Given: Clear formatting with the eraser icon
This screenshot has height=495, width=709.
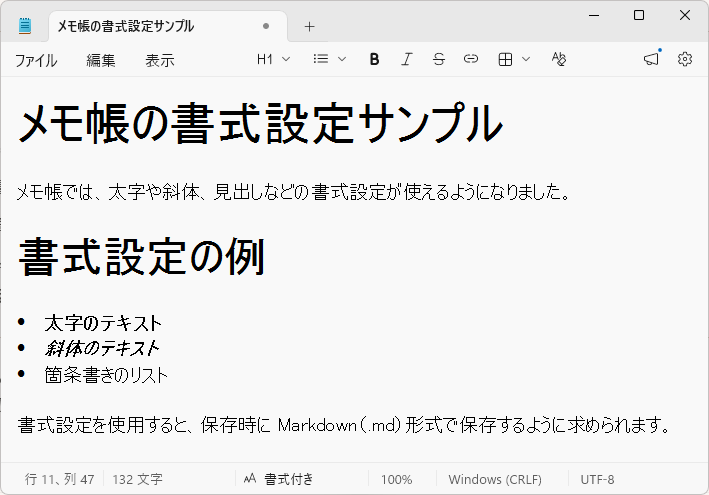Looking at the screenshot, I should 559,59.
